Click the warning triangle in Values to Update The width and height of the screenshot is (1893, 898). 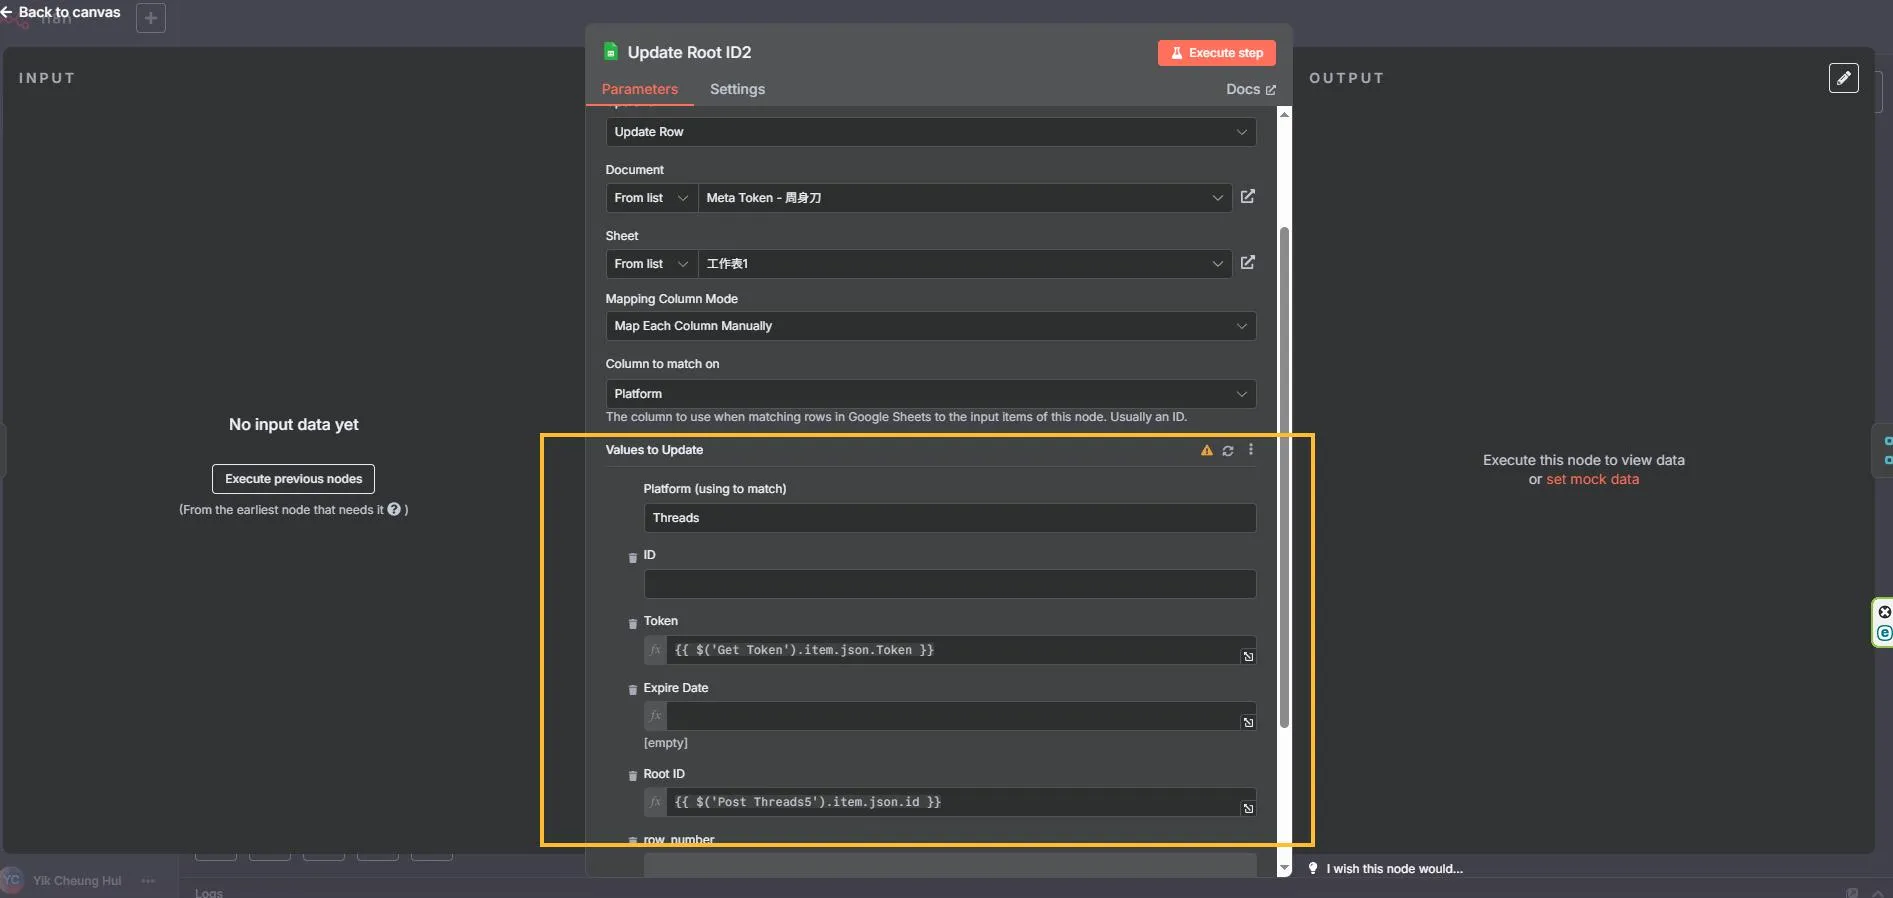tap(1206, 451)
